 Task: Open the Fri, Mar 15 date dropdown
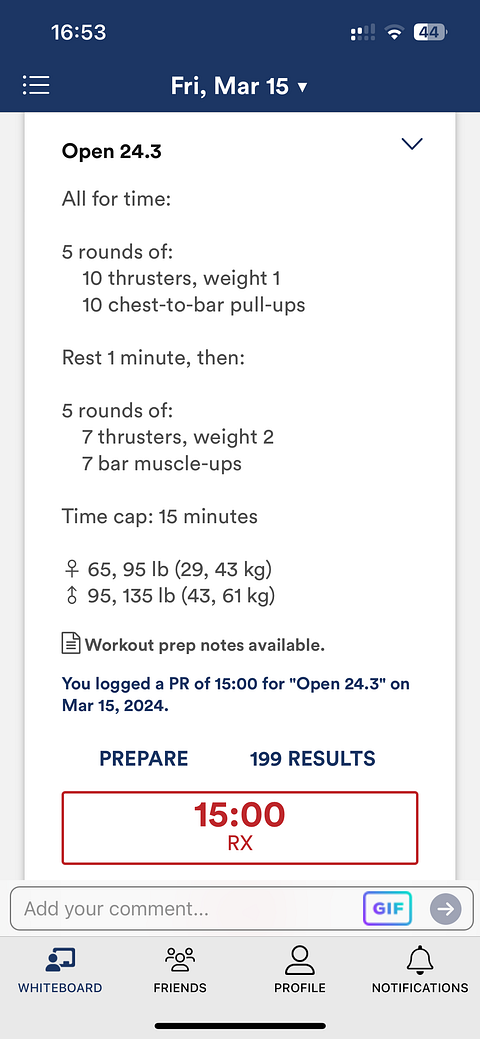(x=239, y=86)
